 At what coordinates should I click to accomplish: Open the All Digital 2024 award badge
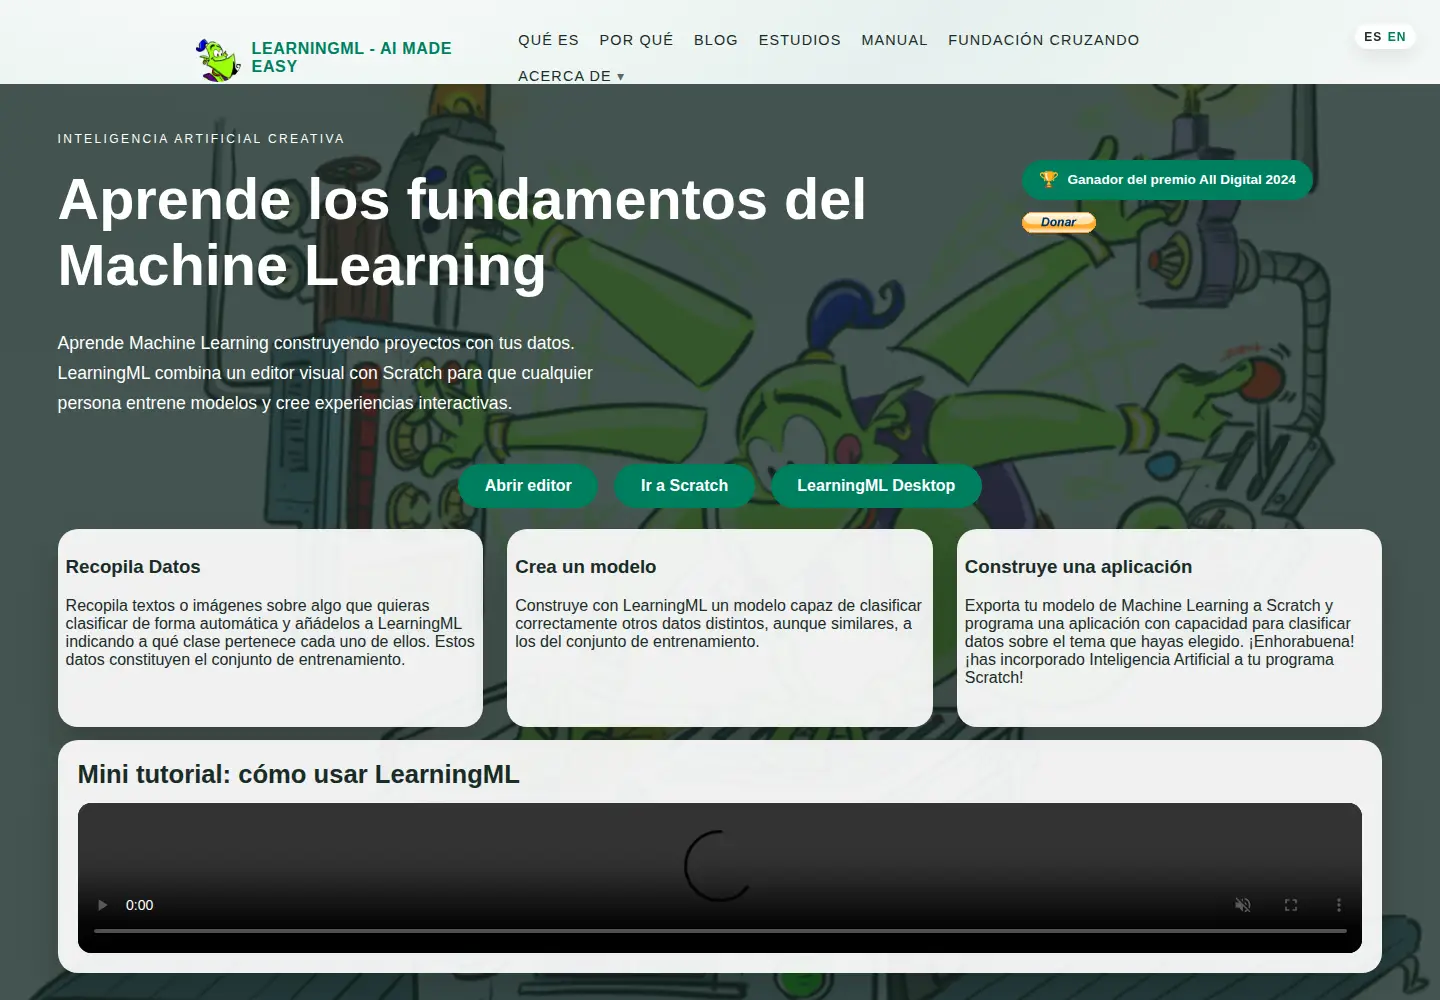[1167, 180]
